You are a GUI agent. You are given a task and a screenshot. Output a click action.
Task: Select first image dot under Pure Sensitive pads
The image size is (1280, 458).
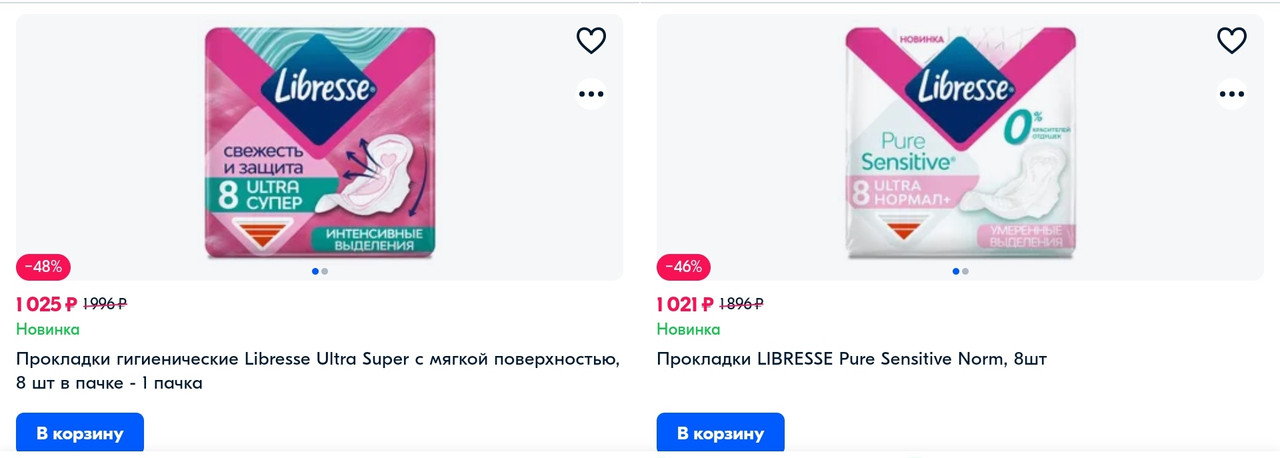956,271
